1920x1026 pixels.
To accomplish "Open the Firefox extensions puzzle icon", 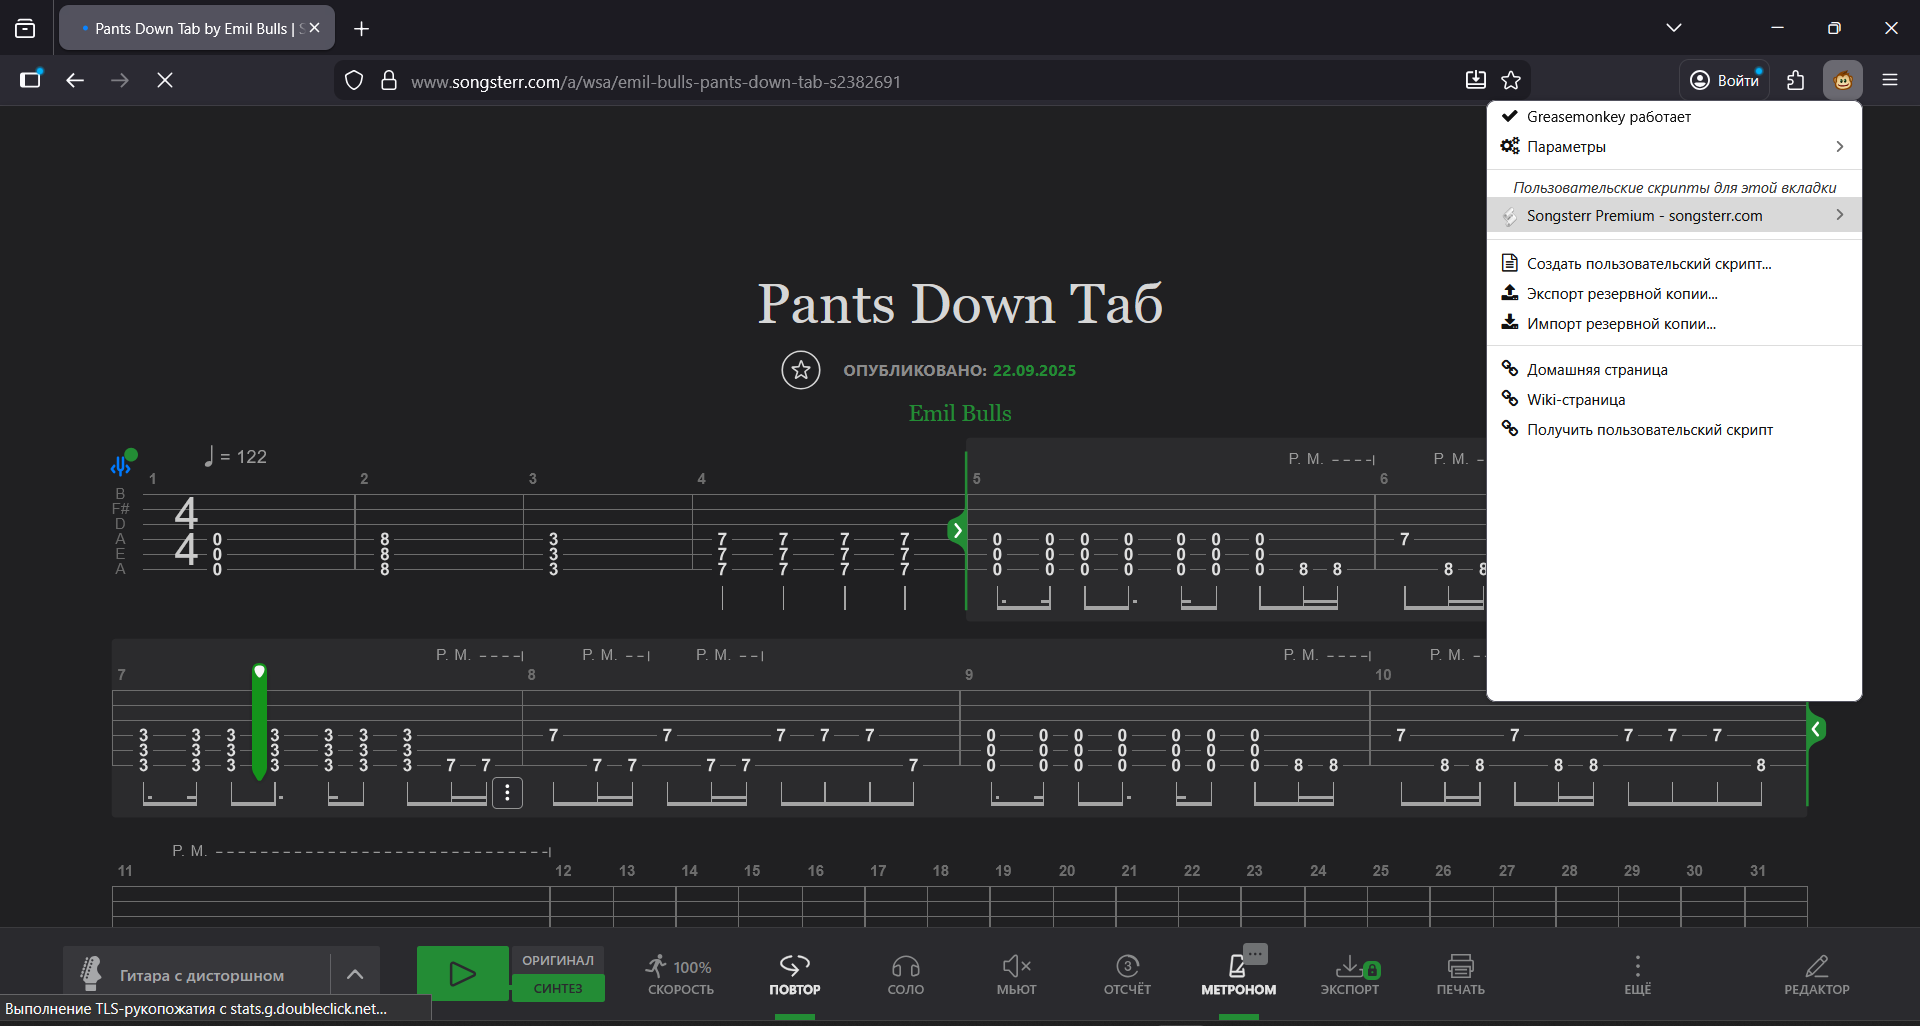I will point(1795,80).
